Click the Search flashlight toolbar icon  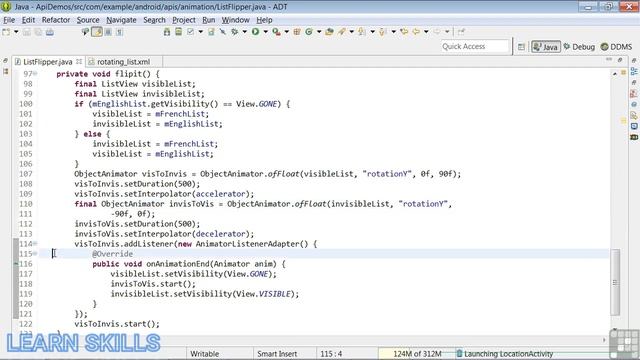click(342, 32)
